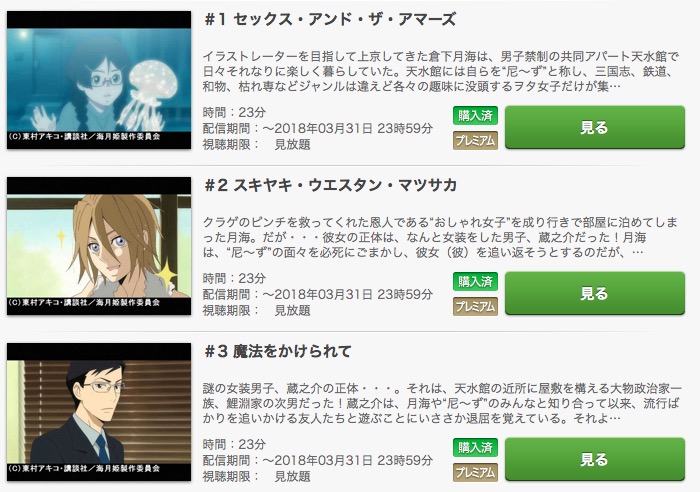The width and height of the screenshot is (700, 492).
Task: Select the title #3 魔法をかけられて
Action: 278,351
